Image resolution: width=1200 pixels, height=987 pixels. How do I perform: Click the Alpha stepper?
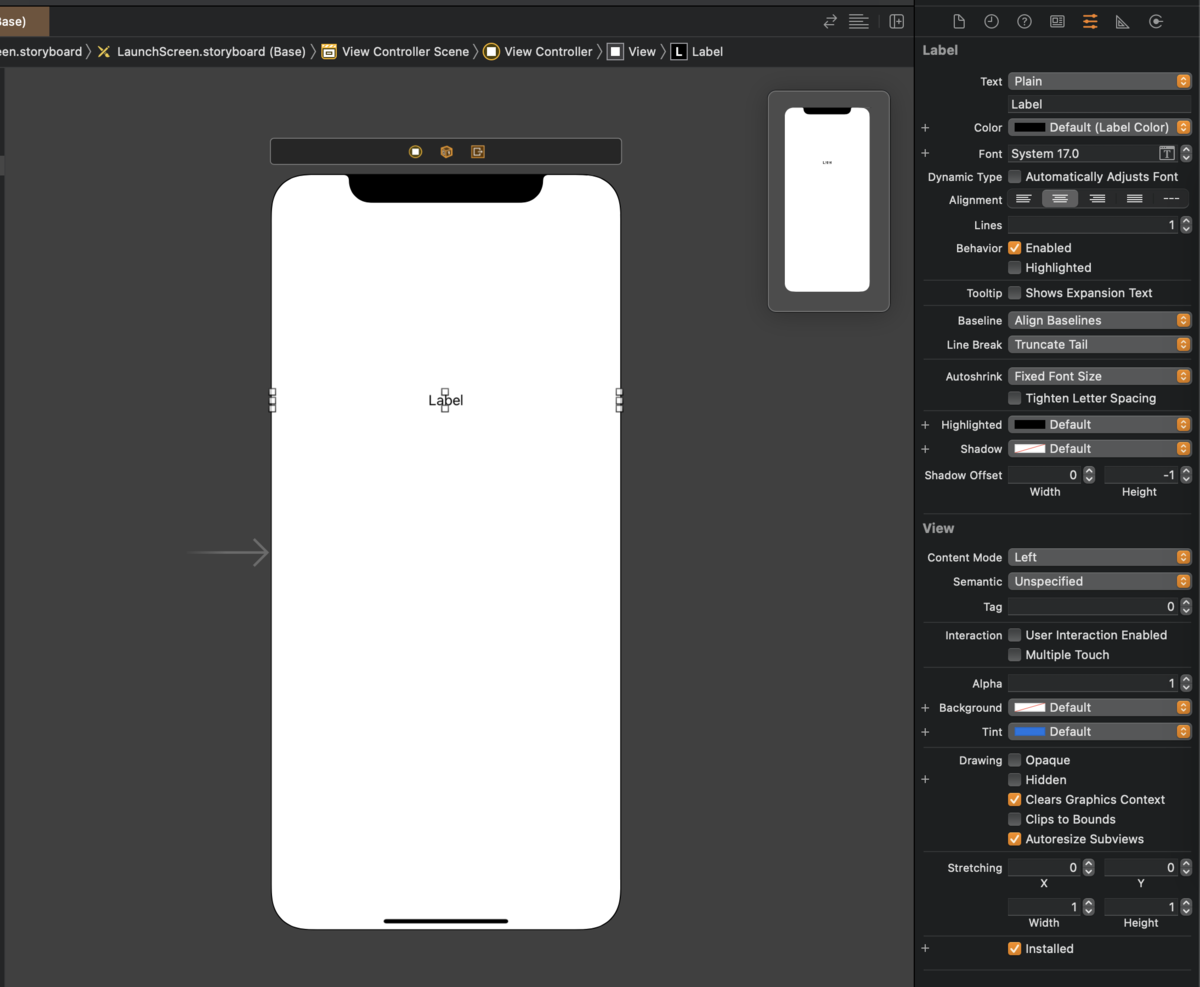tap(1186, 684)
